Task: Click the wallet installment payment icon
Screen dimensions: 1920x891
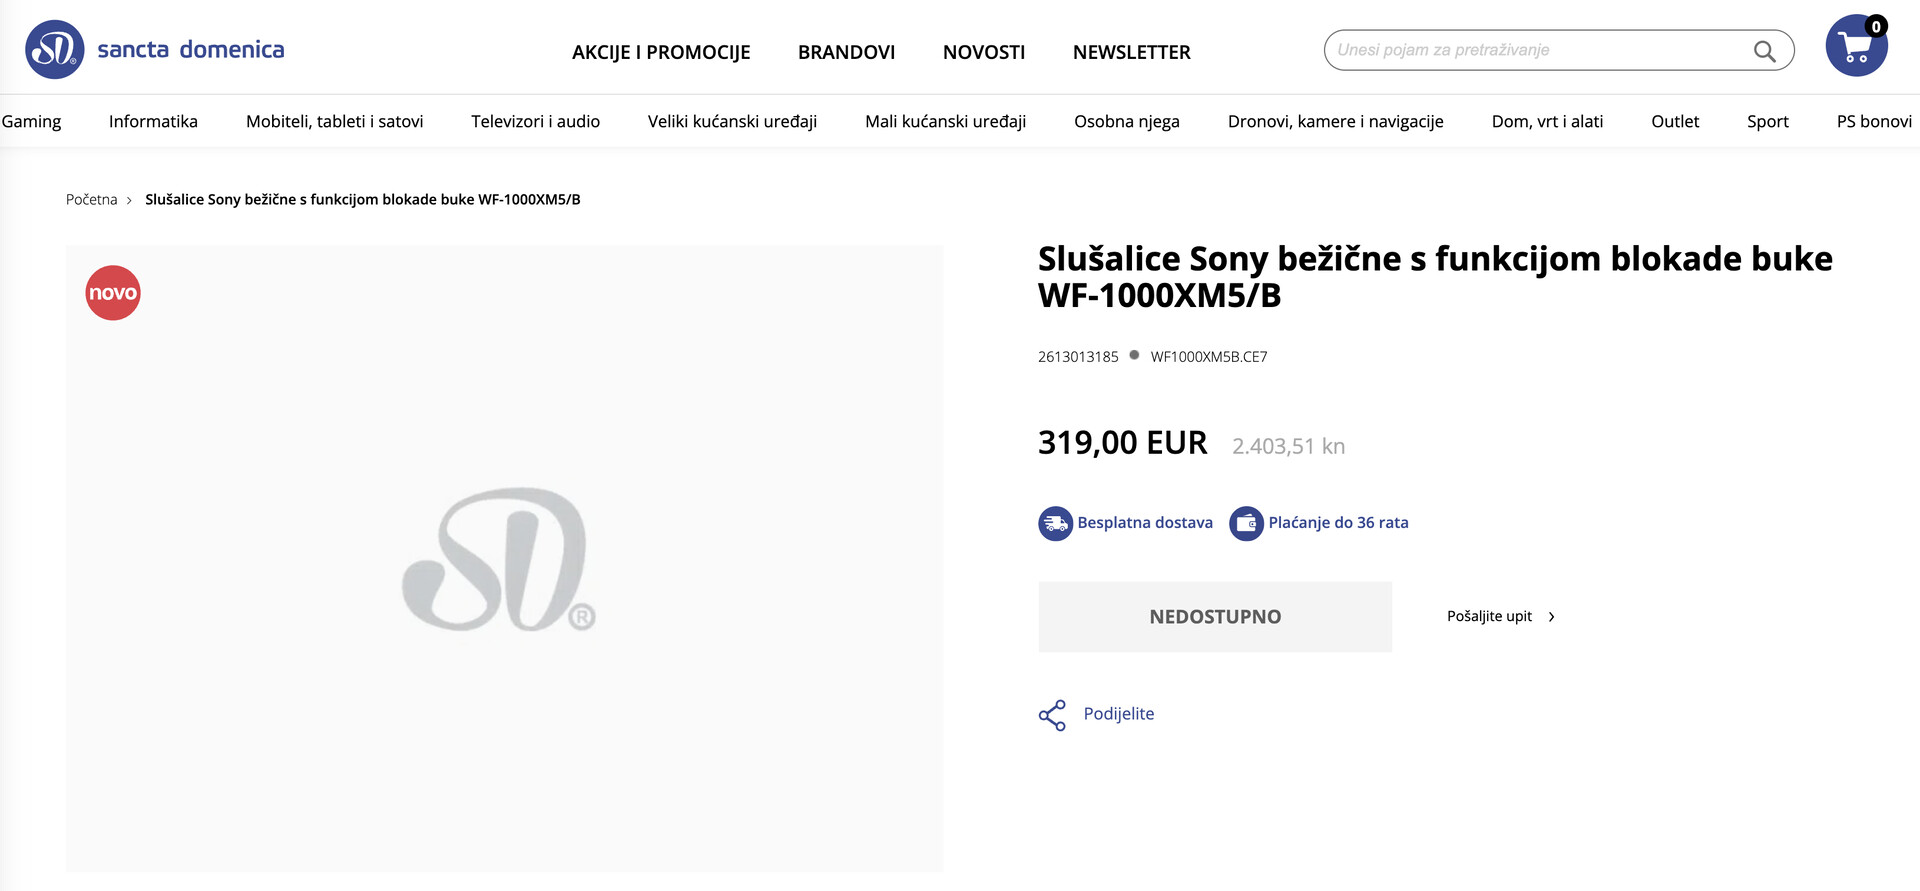Action: 1246,523
